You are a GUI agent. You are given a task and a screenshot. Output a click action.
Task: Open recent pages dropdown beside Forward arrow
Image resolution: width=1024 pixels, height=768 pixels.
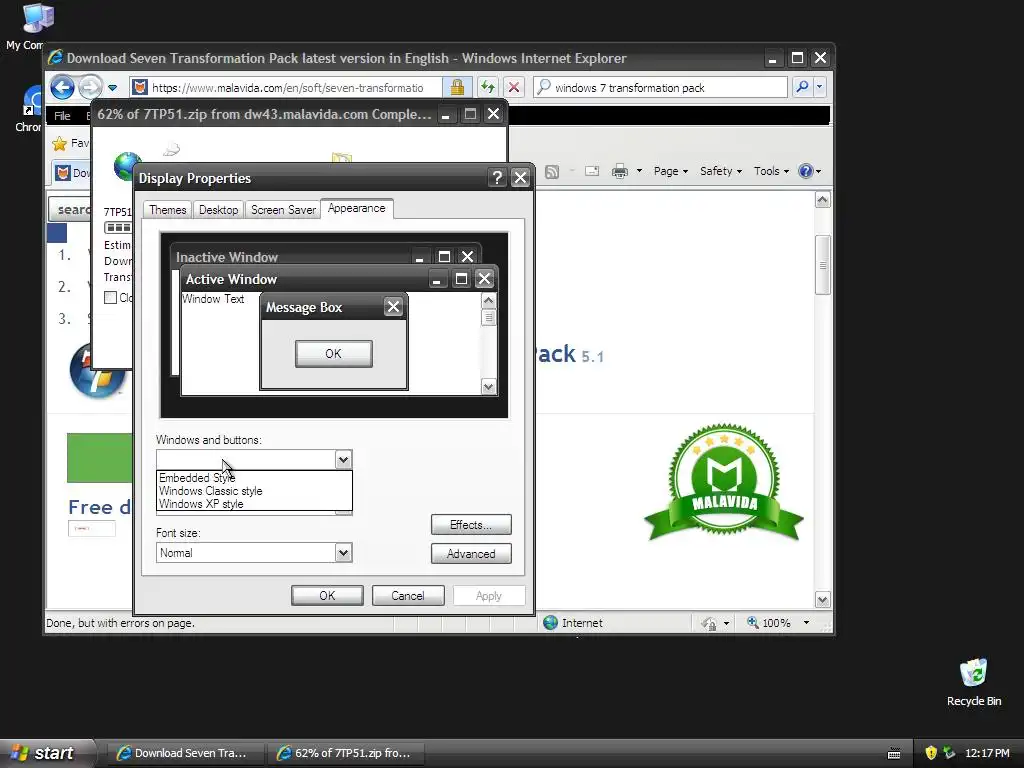[x=112, y=88]
